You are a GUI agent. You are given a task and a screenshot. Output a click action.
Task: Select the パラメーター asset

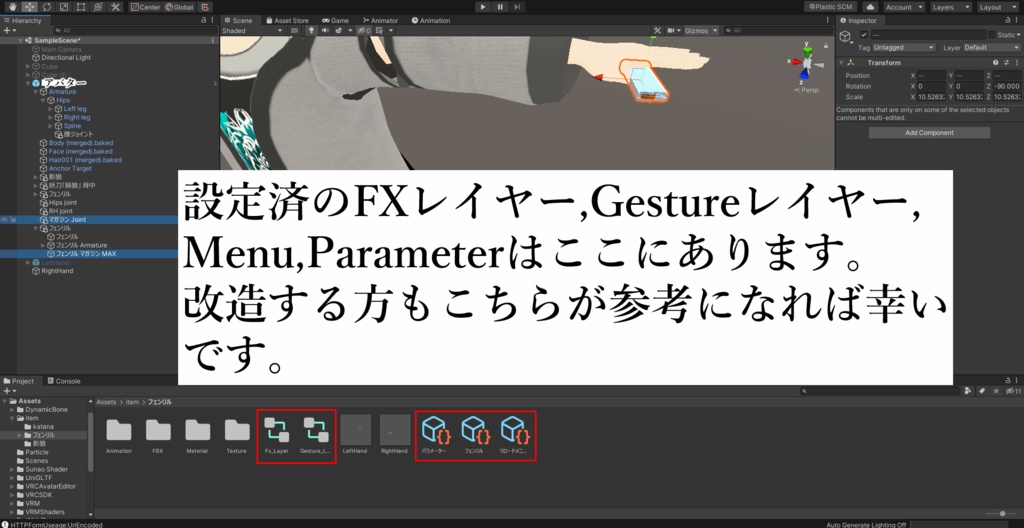[x=434, y=435]
